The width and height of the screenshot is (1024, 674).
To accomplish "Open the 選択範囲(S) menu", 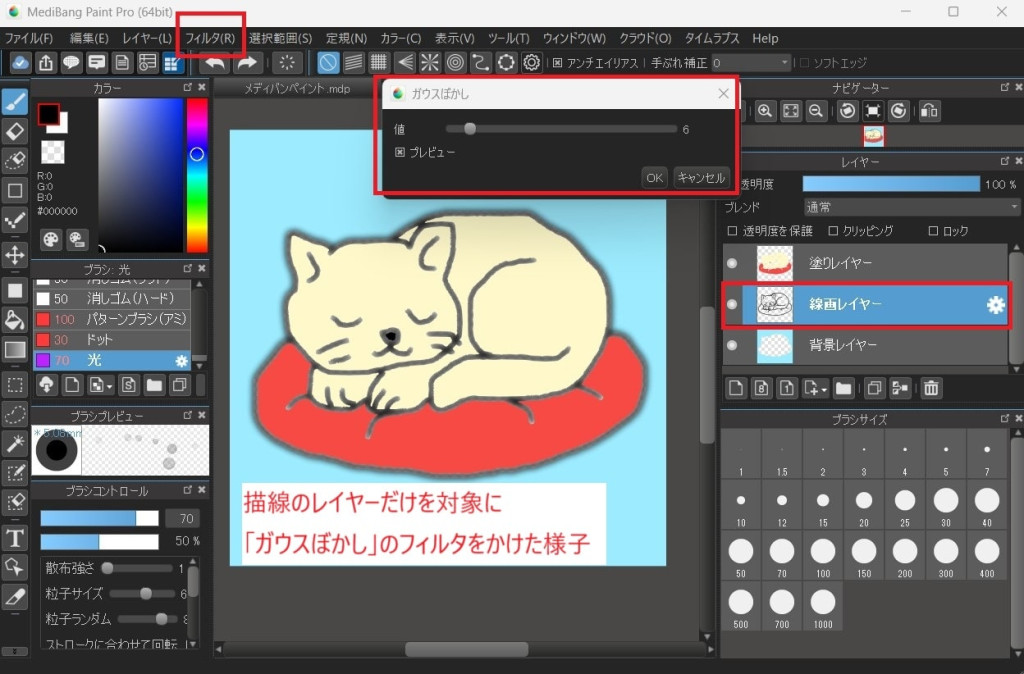I will 280,39.
